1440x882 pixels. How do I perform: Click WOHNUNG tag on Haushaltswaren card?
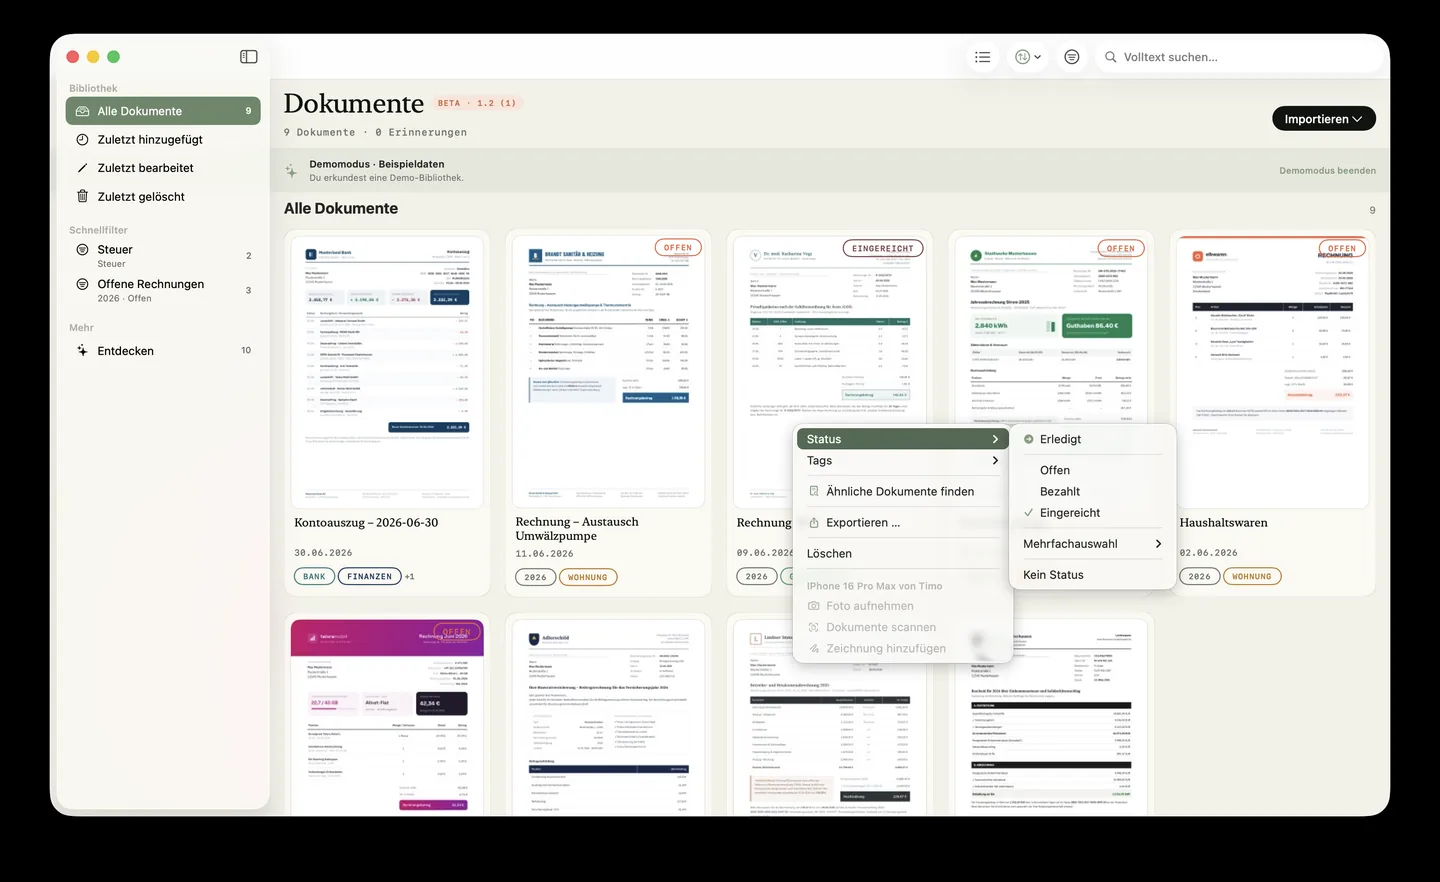coord(1252,577)
